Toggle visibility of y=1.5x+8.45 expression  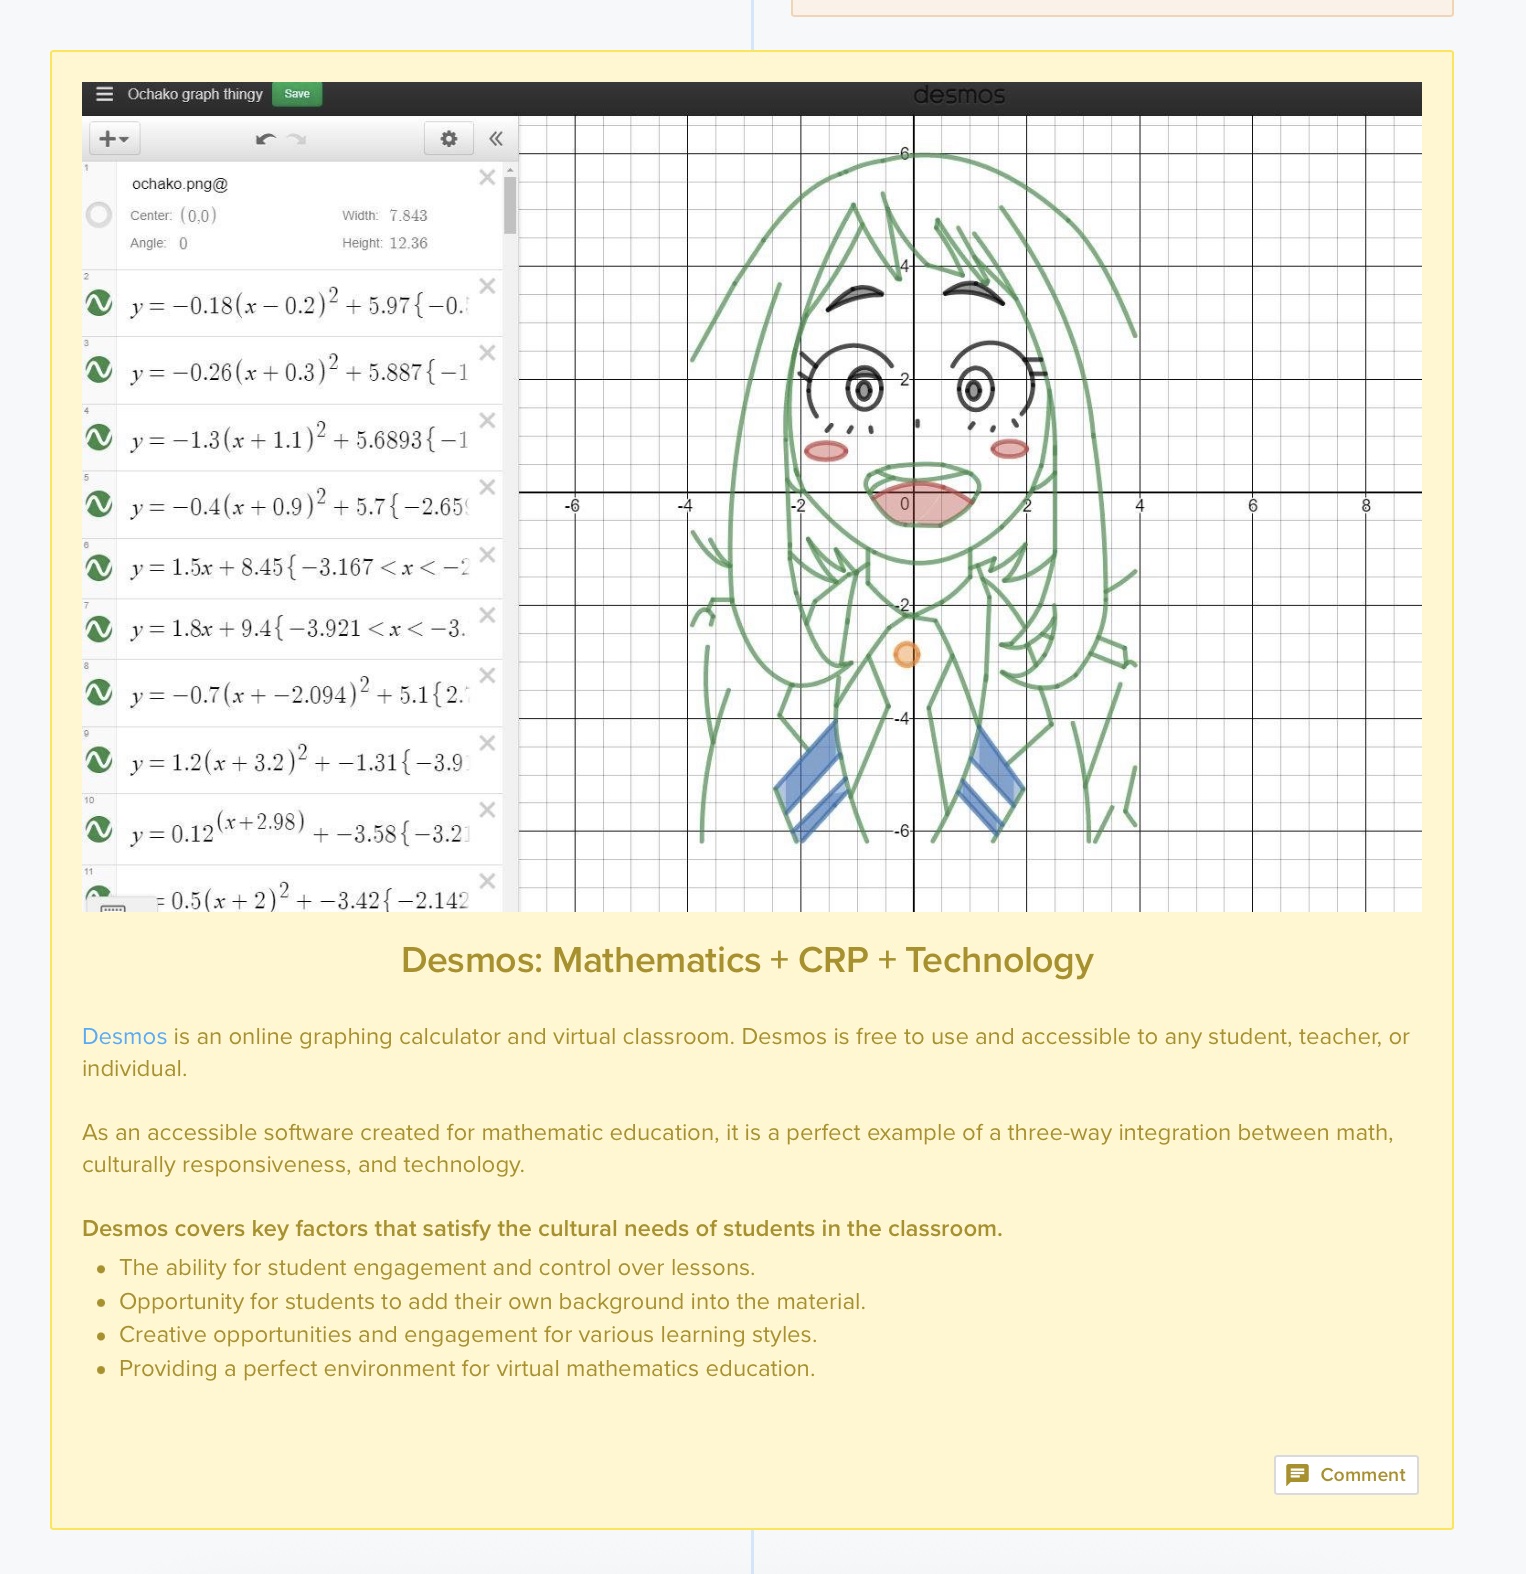pyautogui.click(x=99, y=567)
